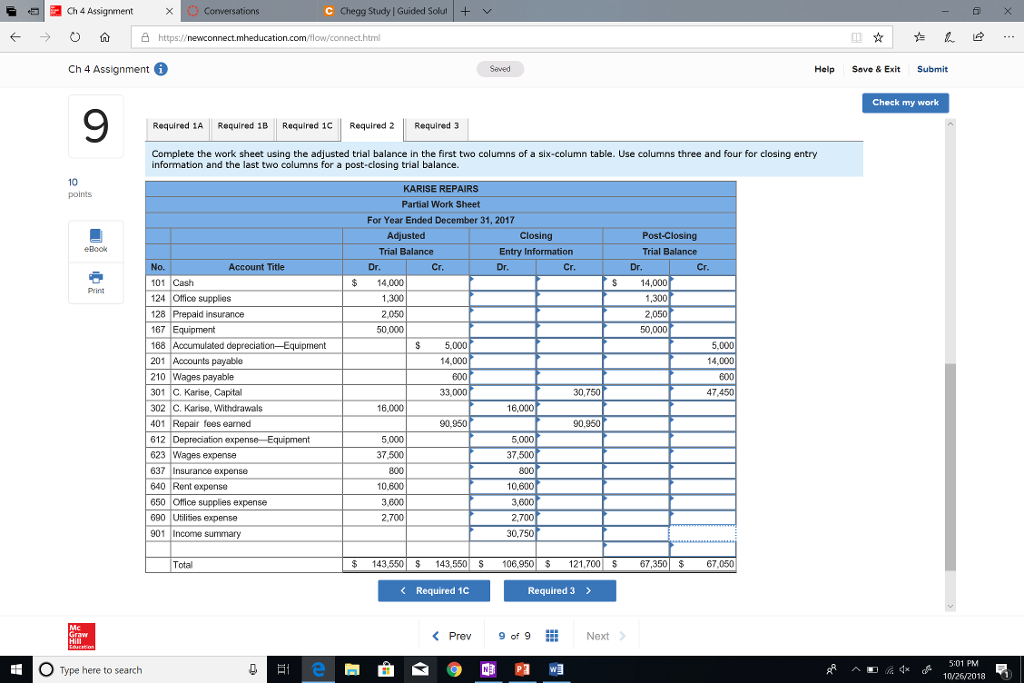Print the question using Print icon
Image resolution: width=1024 pixels, height=683 pixels.
95,282
